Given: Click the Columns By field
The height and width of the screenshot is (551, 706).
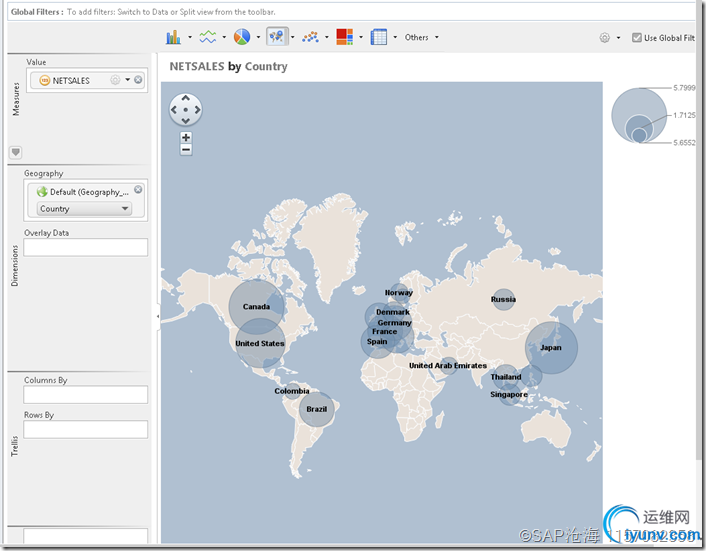Looking at the screenshot, I should coord(86,395).
